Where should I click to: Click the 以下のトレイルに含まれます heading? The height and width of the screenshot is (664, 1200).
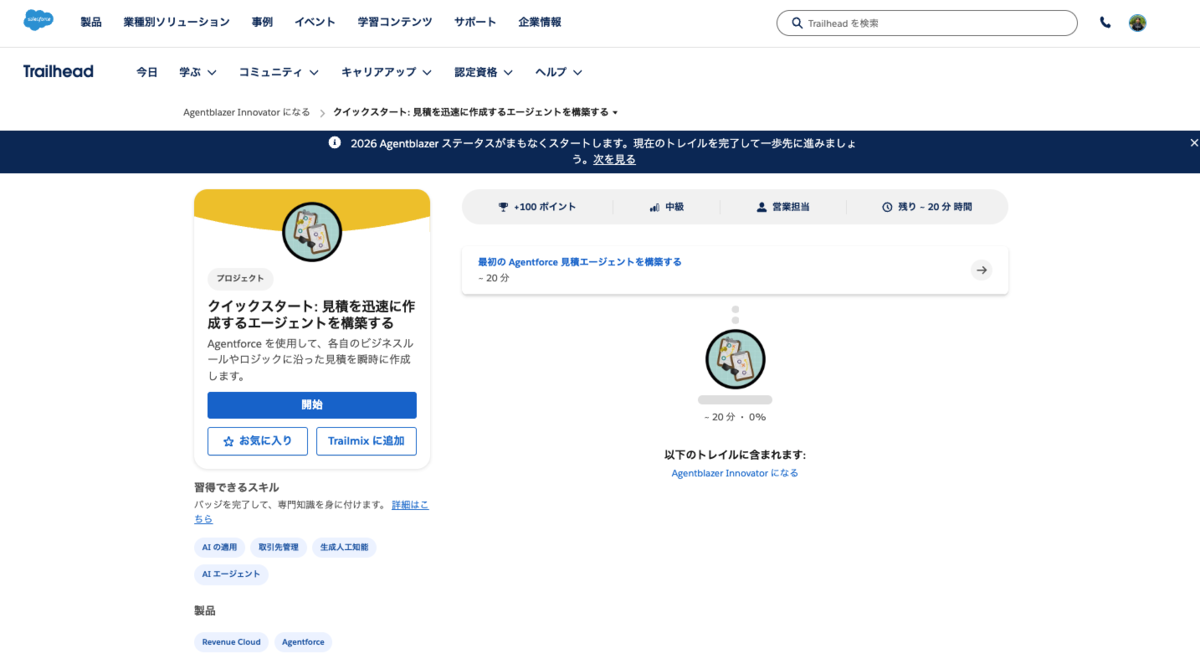[735, 455]
